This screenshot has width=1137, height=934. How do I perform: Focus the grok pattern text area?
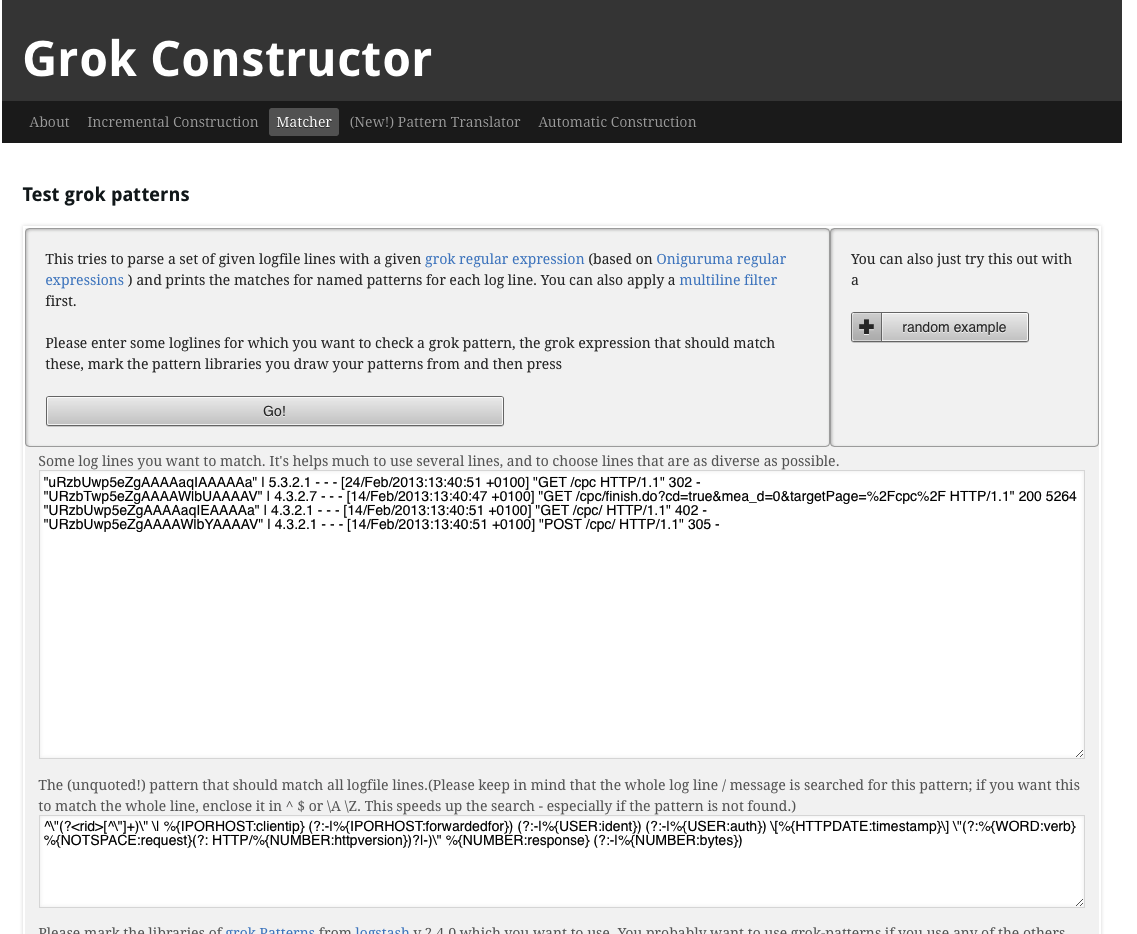click(x=562, y=861)
